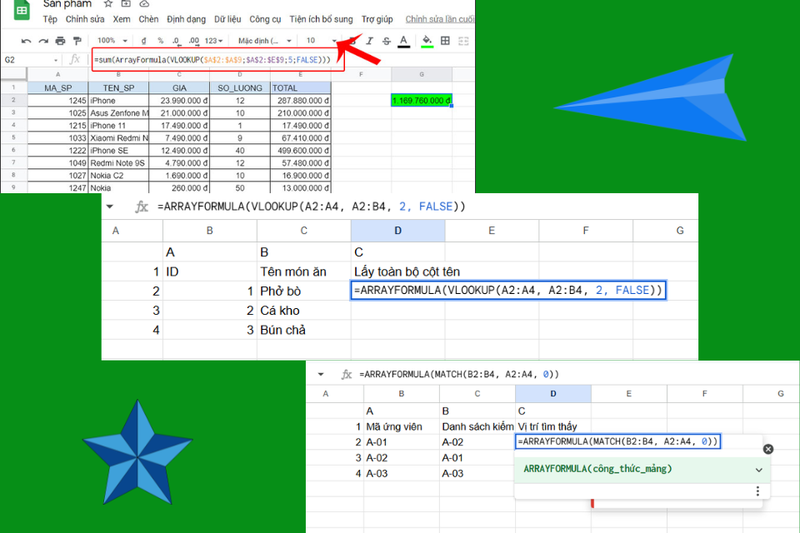Open the Mặc định font dropdown

(x=264, y=41)
